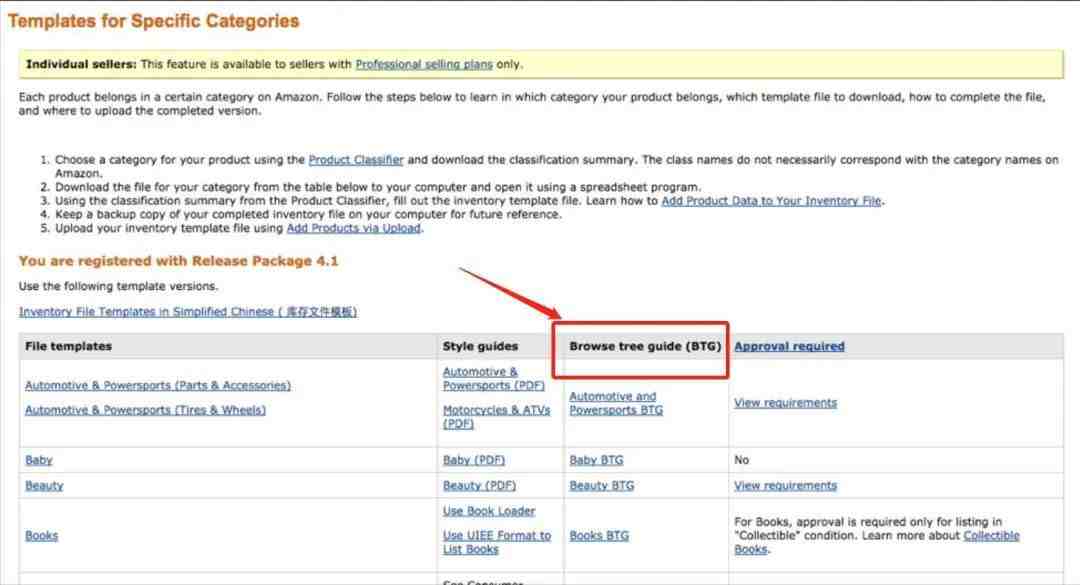Open the Product Classifier link
Viewport: 1080px width, 585px height.
355,160
